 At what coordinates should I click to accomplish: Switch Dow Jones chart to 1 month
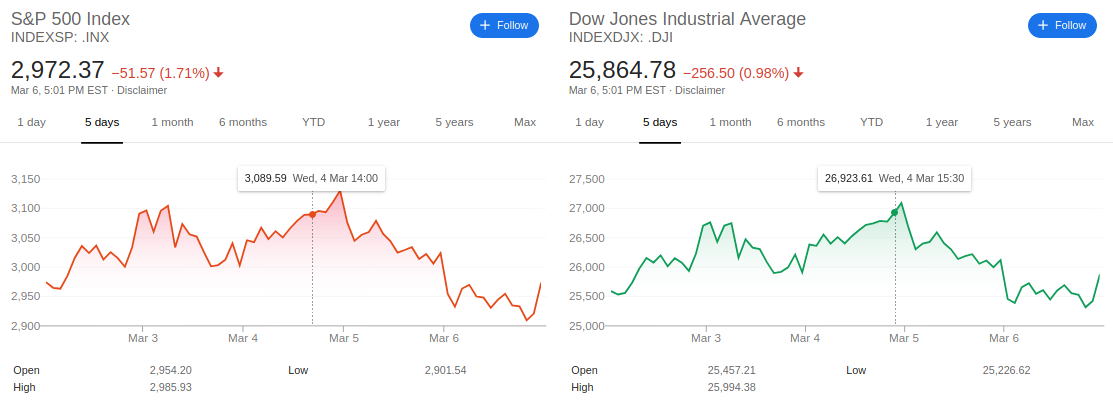(x=730, y=122)
